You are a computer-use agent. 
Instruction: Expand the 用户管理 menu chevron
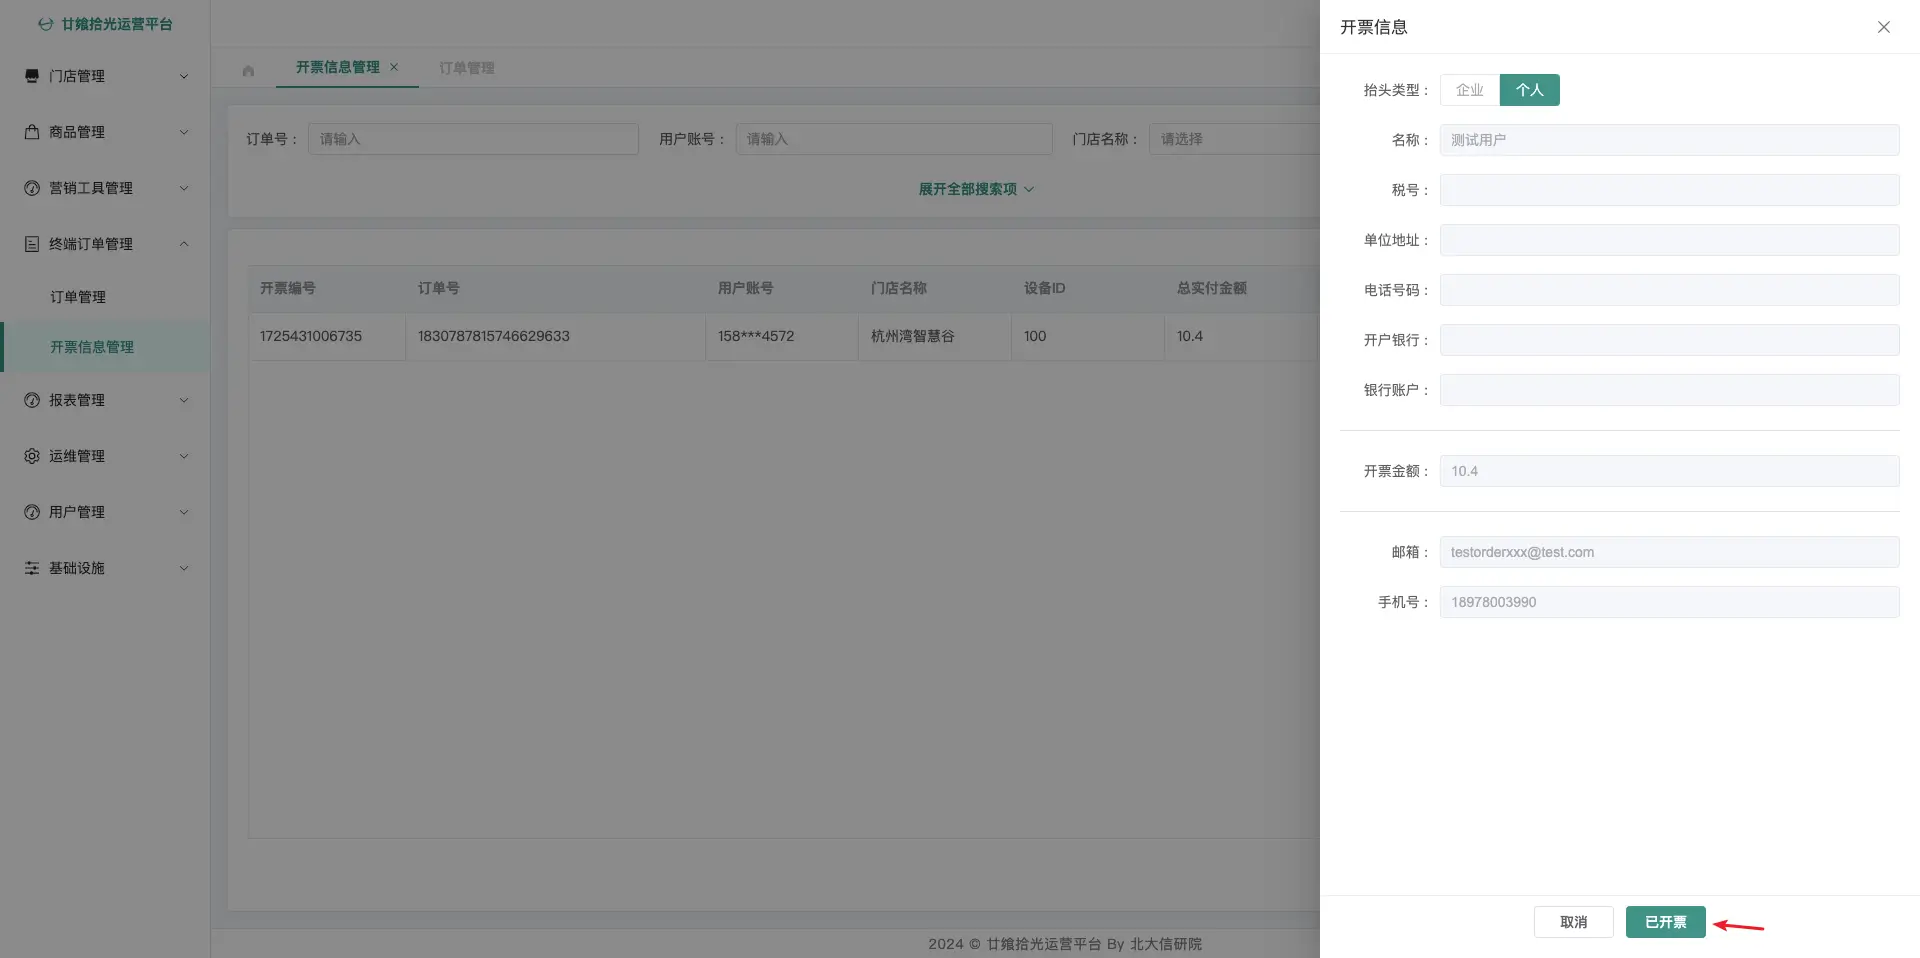tap(184, 512)
